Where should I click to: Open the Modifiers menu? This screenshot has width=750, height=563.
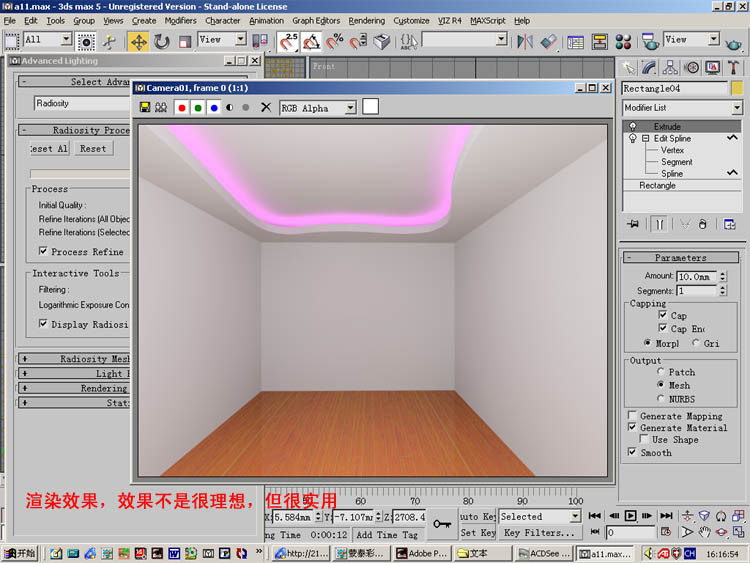pyautogui.click(x=180, y=20)
